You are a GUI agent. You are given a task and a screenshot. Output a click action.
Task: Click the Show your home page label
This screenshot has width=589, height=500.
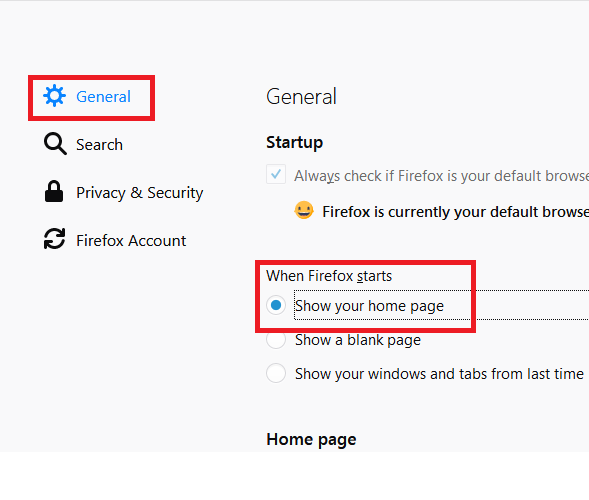[x=369, y=306]
